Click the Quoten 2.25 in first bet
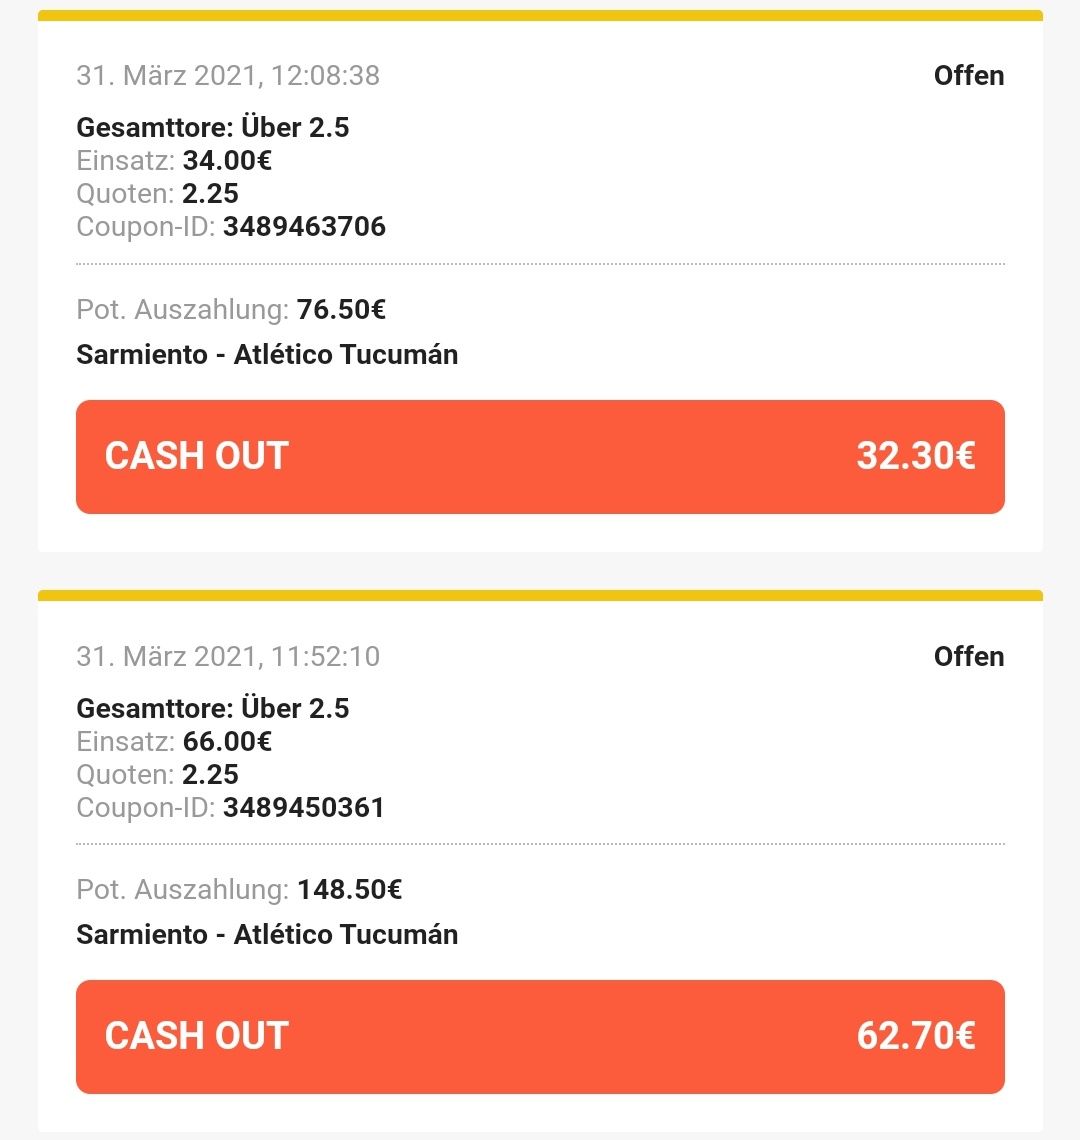The width and height of the screenshot is (1080, 1140). (210, 194)
